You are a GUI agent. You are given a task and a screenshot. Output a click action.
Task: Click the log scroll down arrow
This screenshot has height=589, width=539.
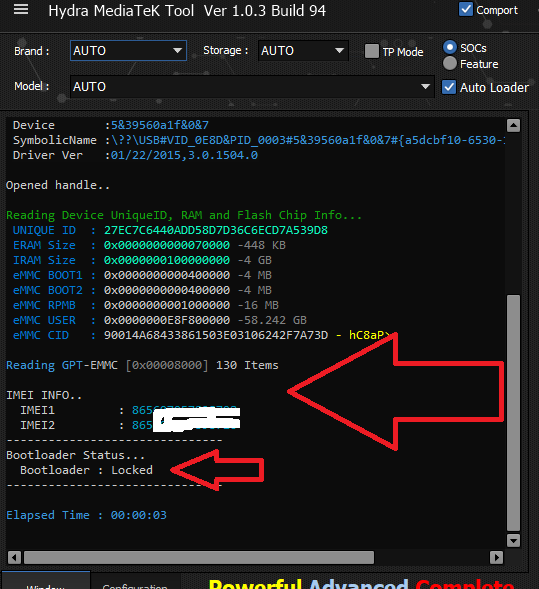click(x=513, y=540)
